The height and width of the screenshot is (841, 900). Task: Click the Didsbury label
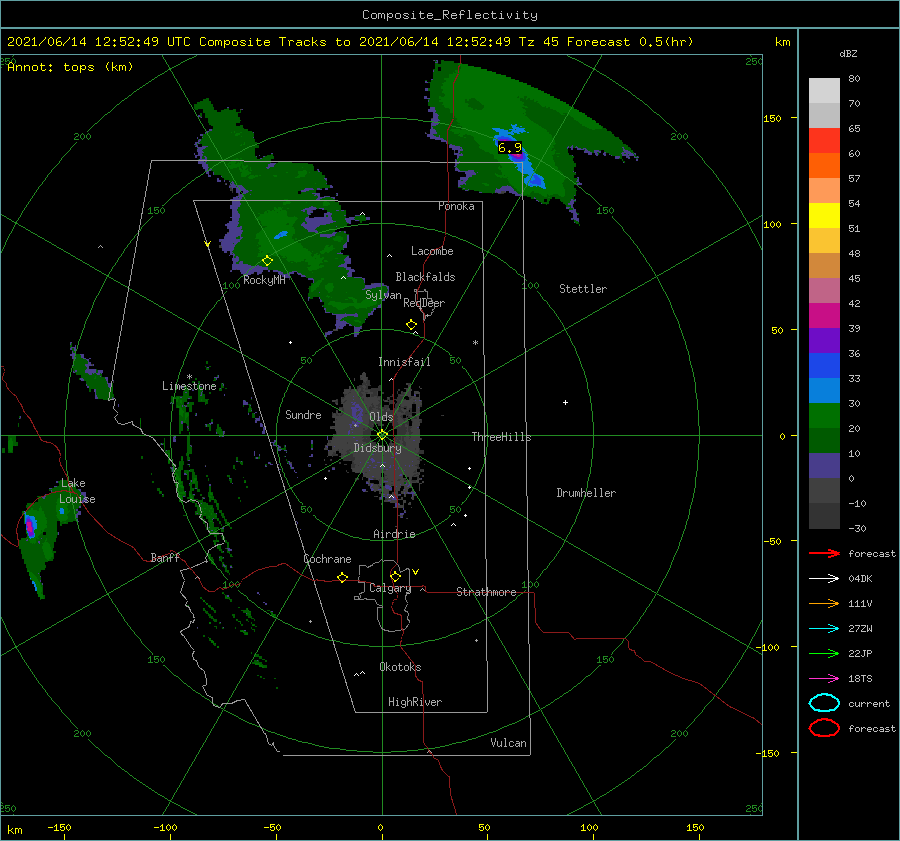tap(377, 448)
